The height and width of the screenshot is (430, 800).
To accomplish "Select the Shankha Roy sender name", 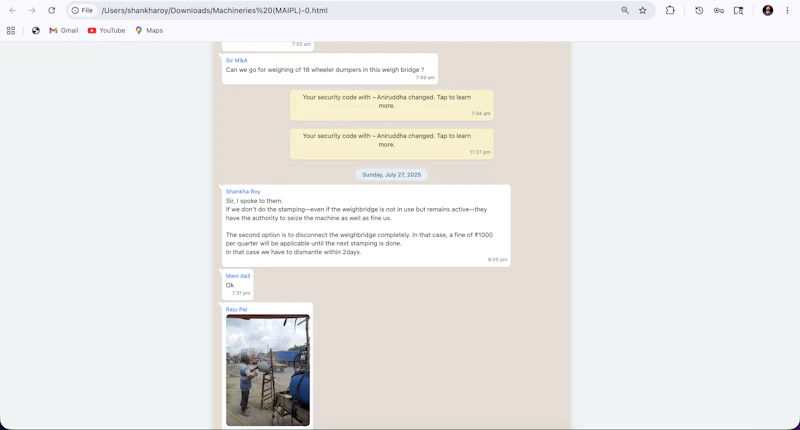I will [243, 191].
